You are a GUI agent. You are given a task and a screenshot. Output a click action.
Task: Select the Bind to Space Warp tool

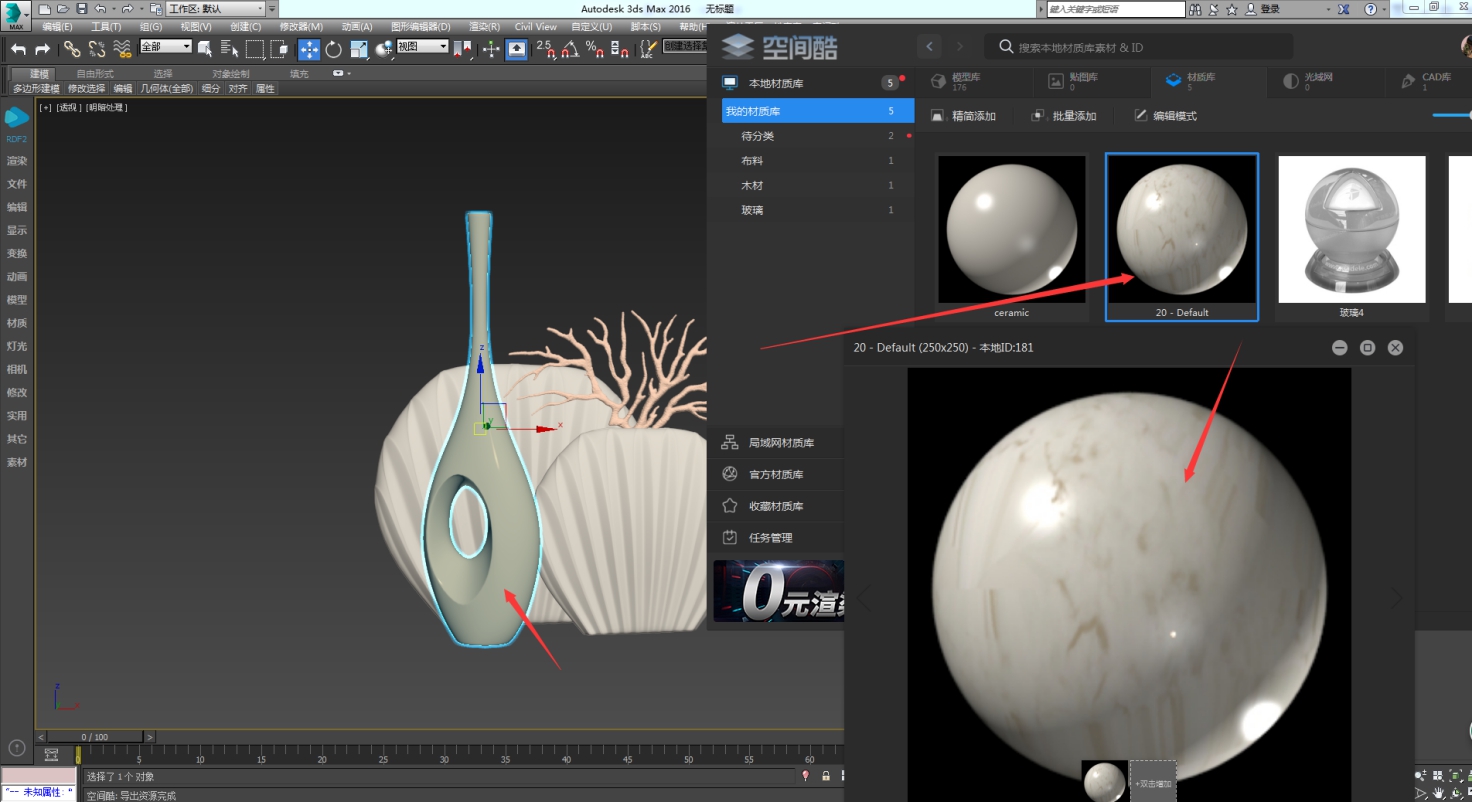coord(122,48)
